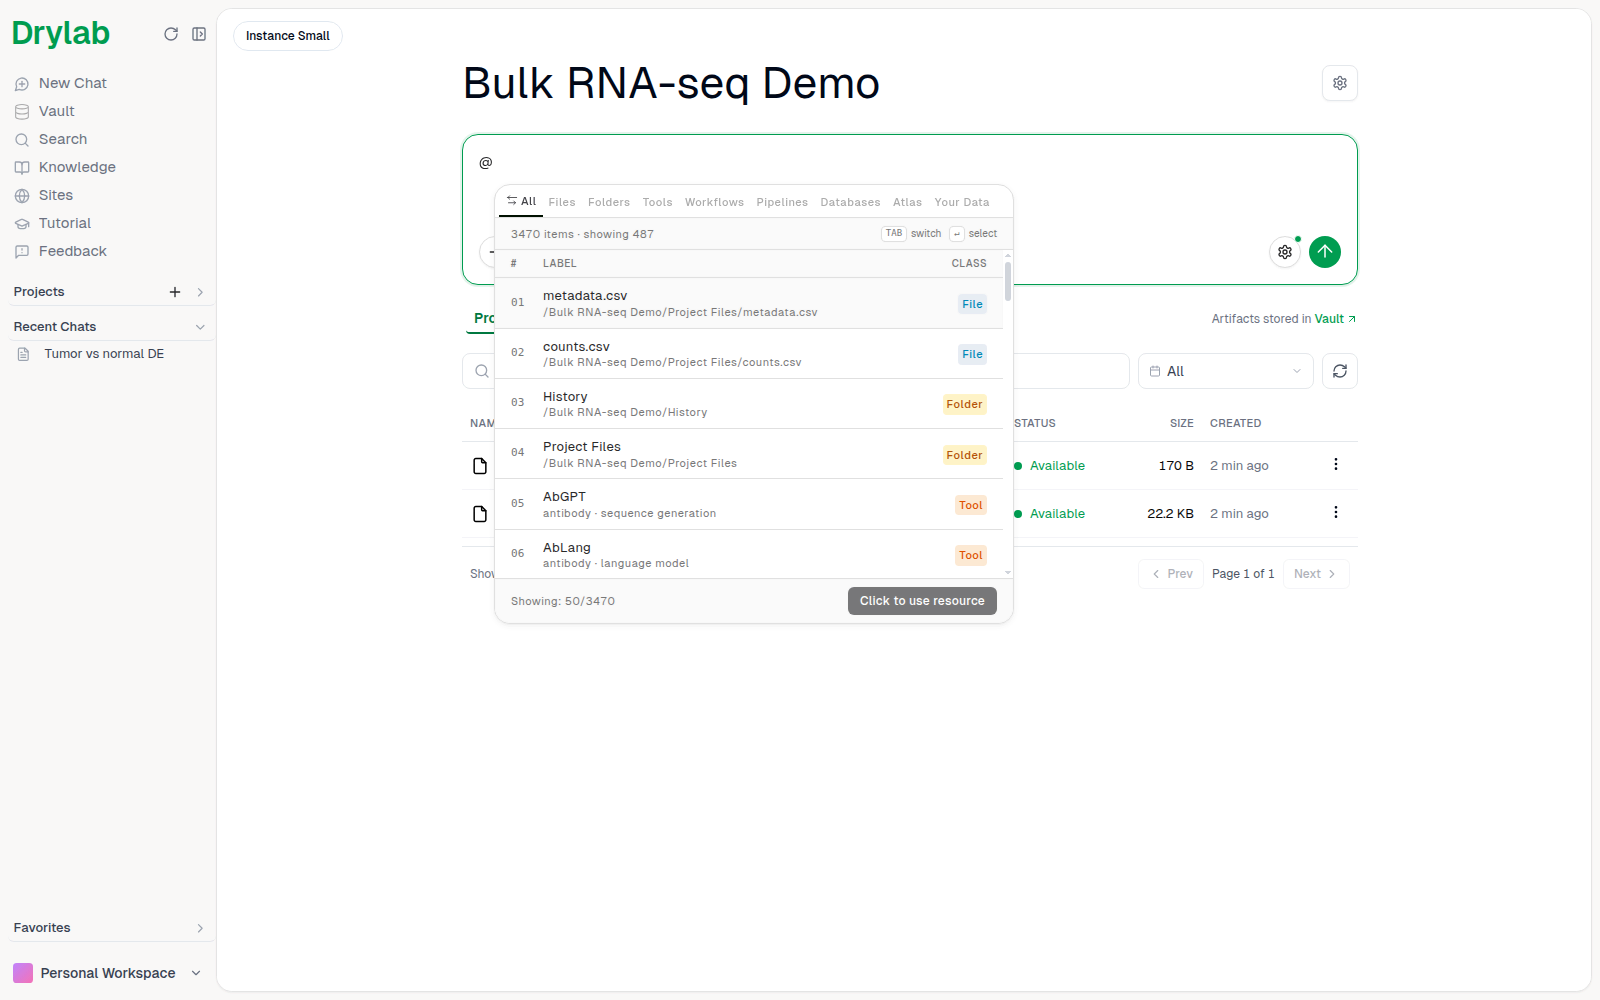Screen dimensions: 1600x1000
Task: Open Personal Workspace switcher
Action: click(x=107, y=973)
